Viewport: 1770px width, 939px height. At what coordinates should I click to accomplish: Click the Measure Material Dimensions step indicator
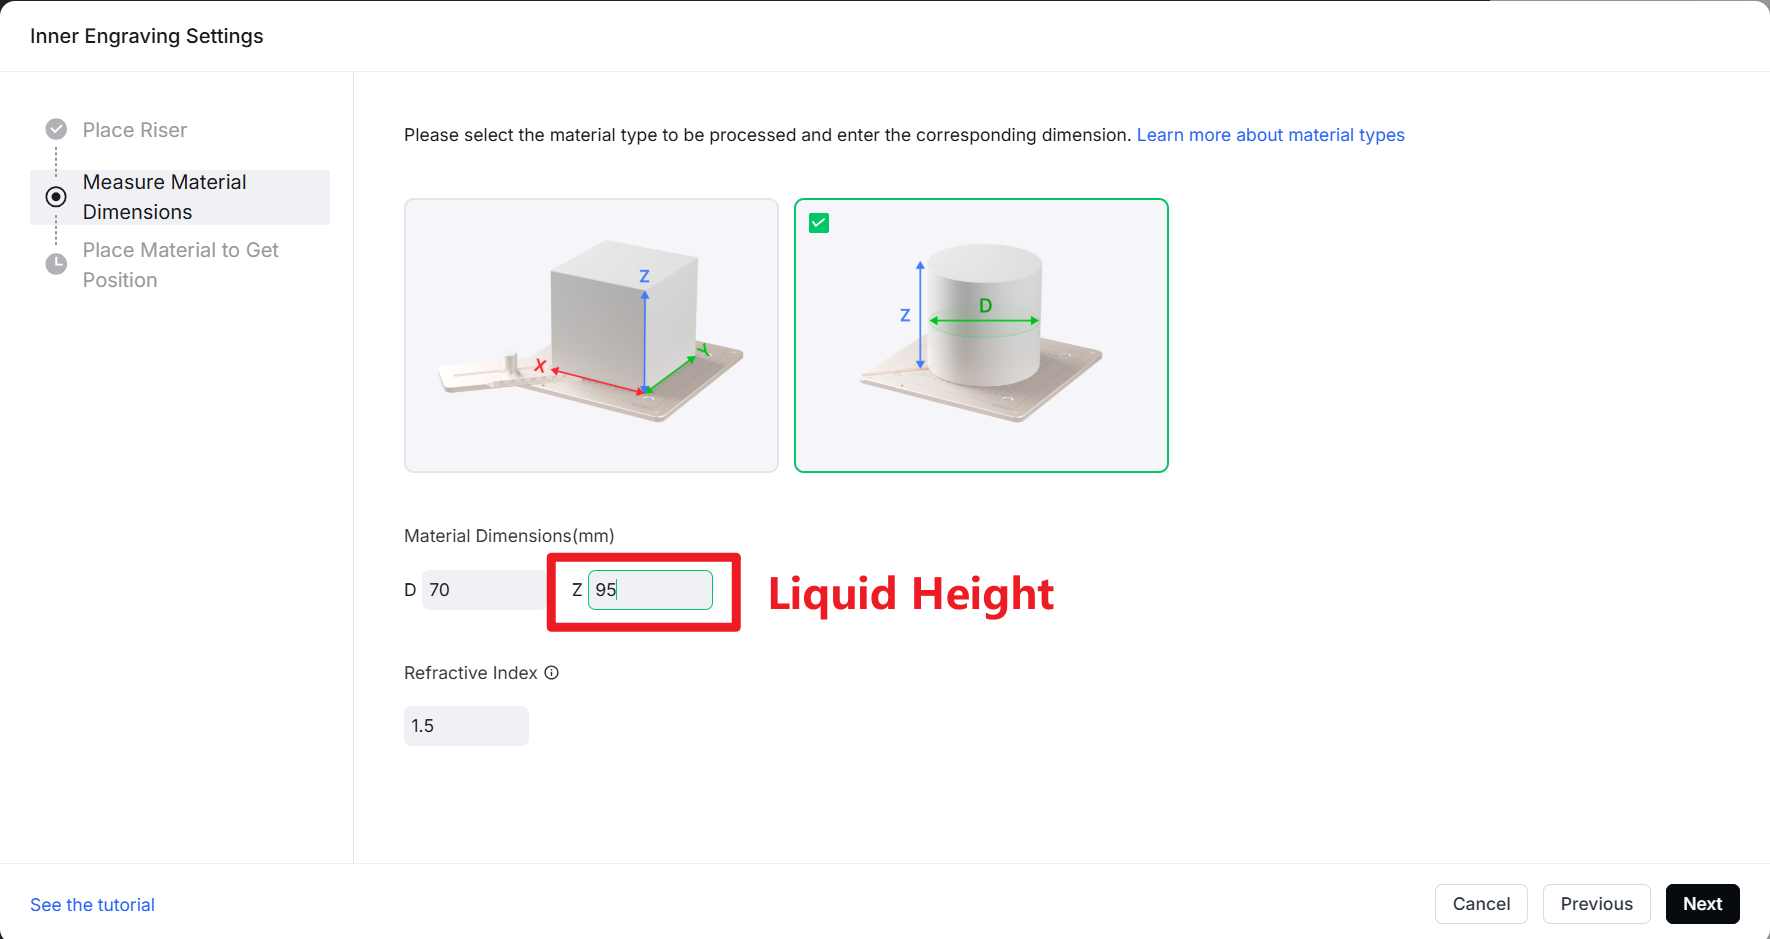coord(56,197)
